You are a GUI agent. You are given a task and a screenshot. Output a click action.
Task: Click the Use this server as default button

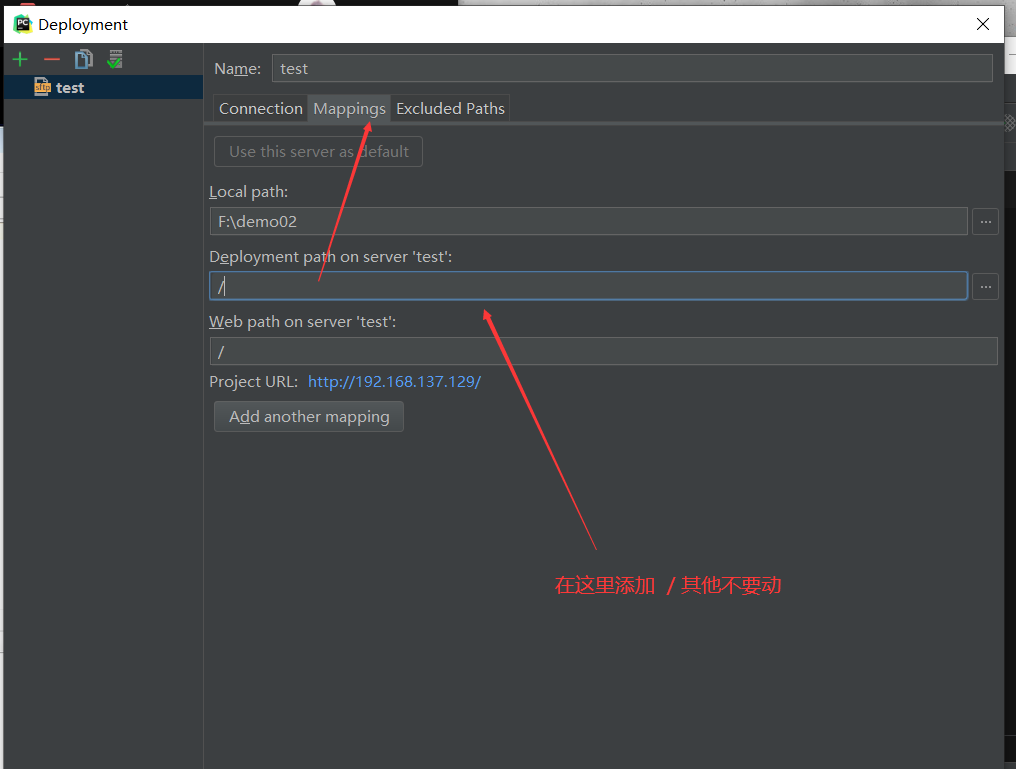(x=317, y=151)
